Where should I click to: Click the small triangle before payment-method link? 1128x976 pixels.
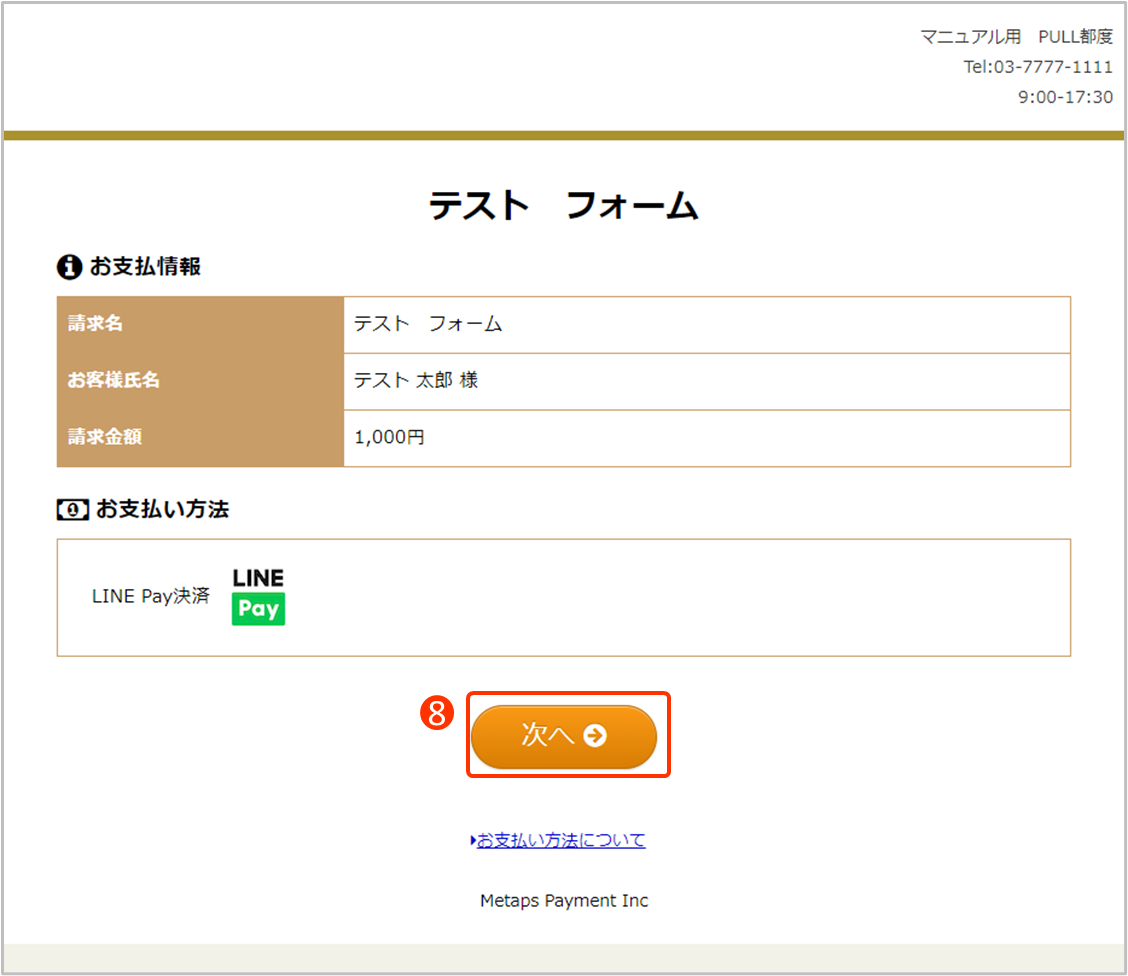(x=473, y=841)
